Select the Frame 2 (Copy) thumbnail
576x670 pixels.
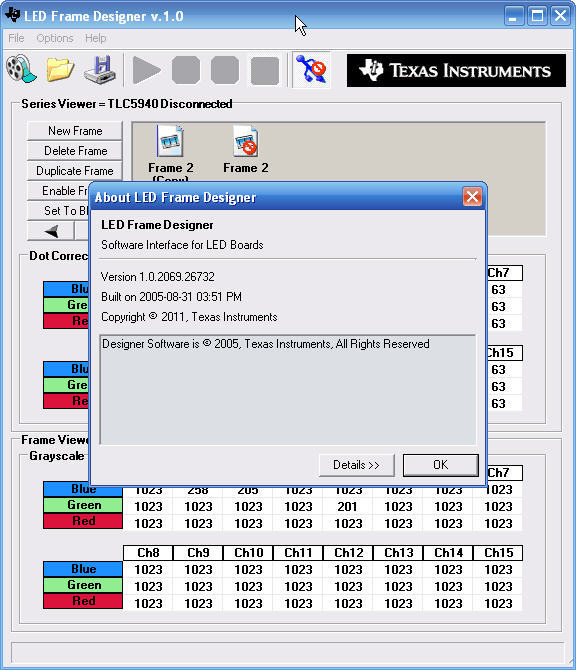point(170,154)
